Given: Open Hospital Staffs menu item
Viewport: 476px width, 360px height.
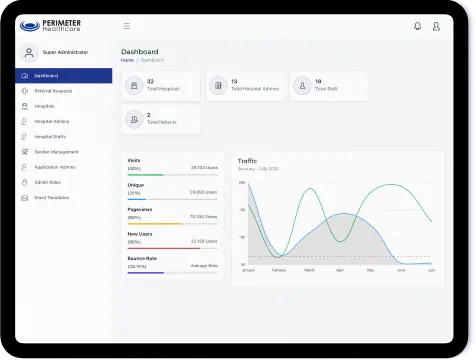Looking at the screenshot, I should pos(64,137).
